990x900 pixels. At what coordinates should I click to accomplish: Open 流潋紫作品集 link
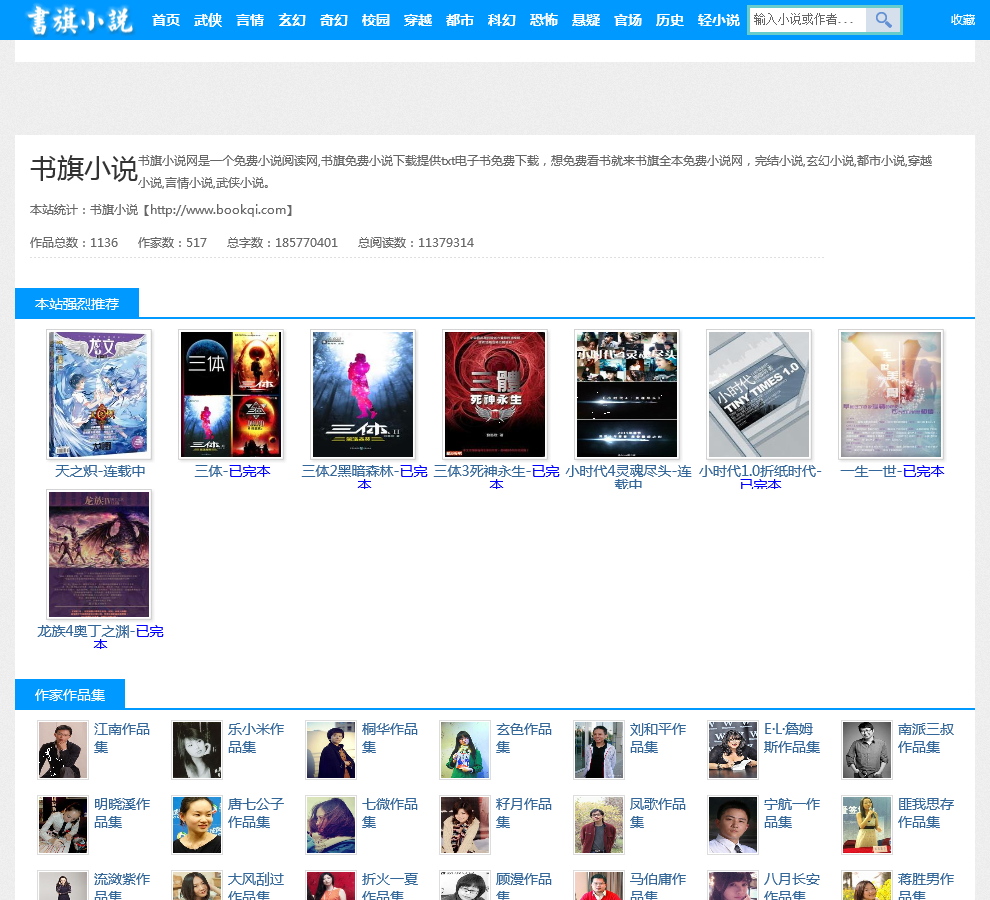[122, 885]
